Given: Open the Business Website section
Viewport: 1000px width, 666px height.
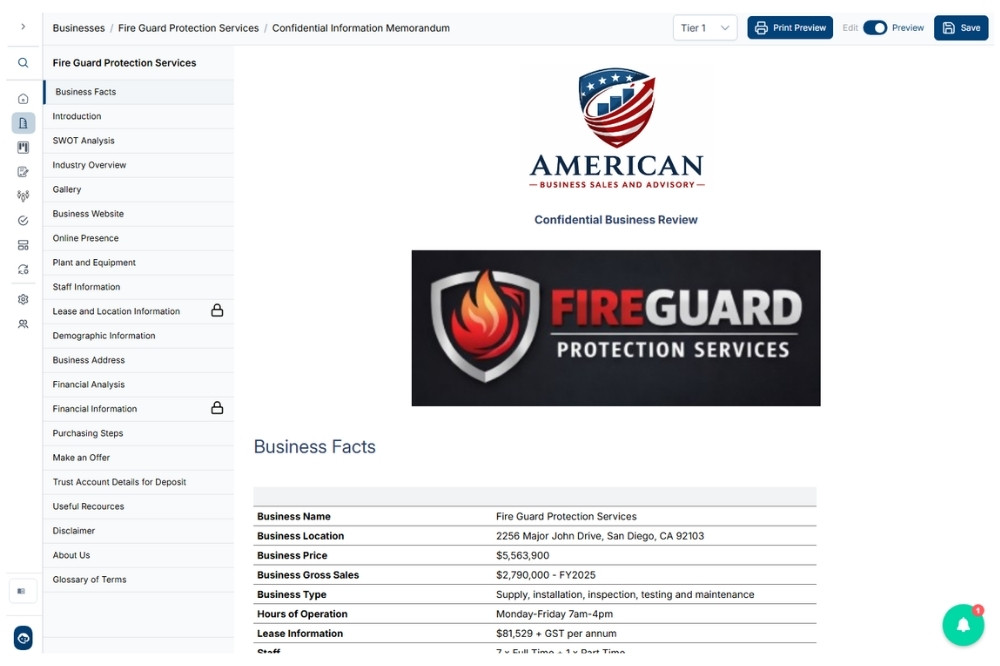Looking at the screenshot, I should point(138,214).
